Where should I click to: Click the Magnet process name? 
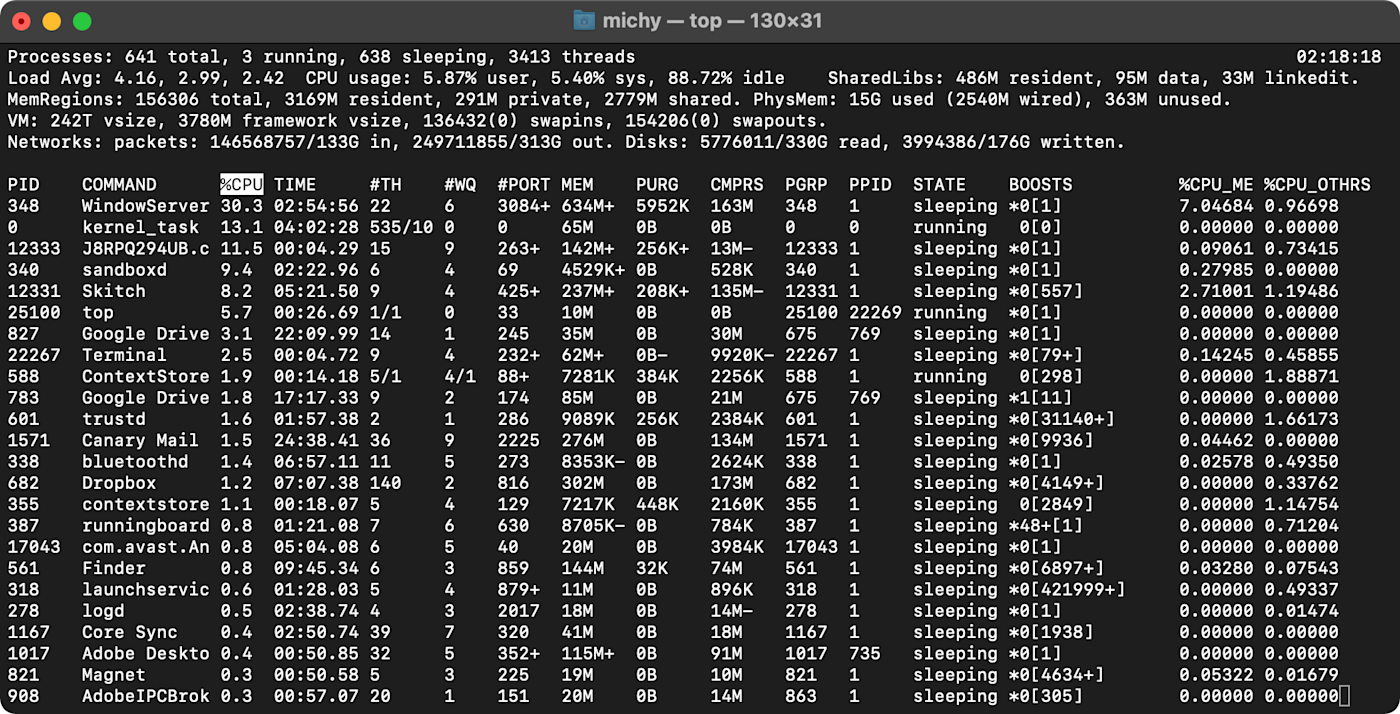pyautogui.click(x=114, y=674)
